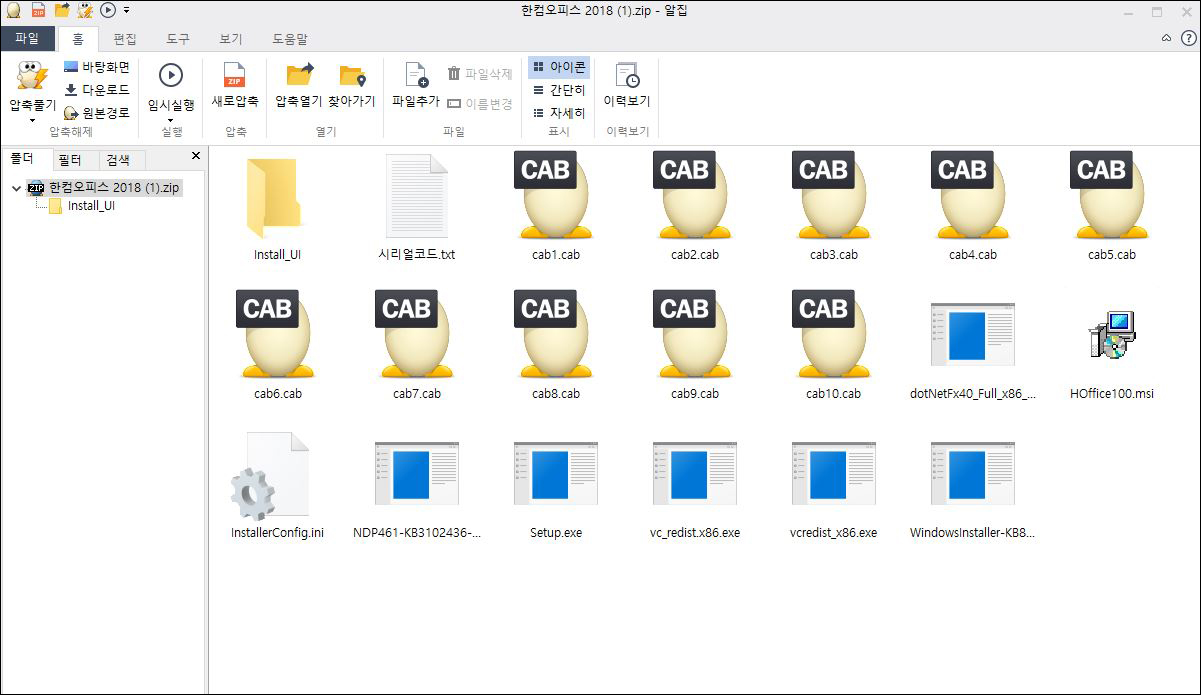Select 간단히 simple view mode
The image size is (1201, 695).
pyautogui.click(x=559, y=90)
